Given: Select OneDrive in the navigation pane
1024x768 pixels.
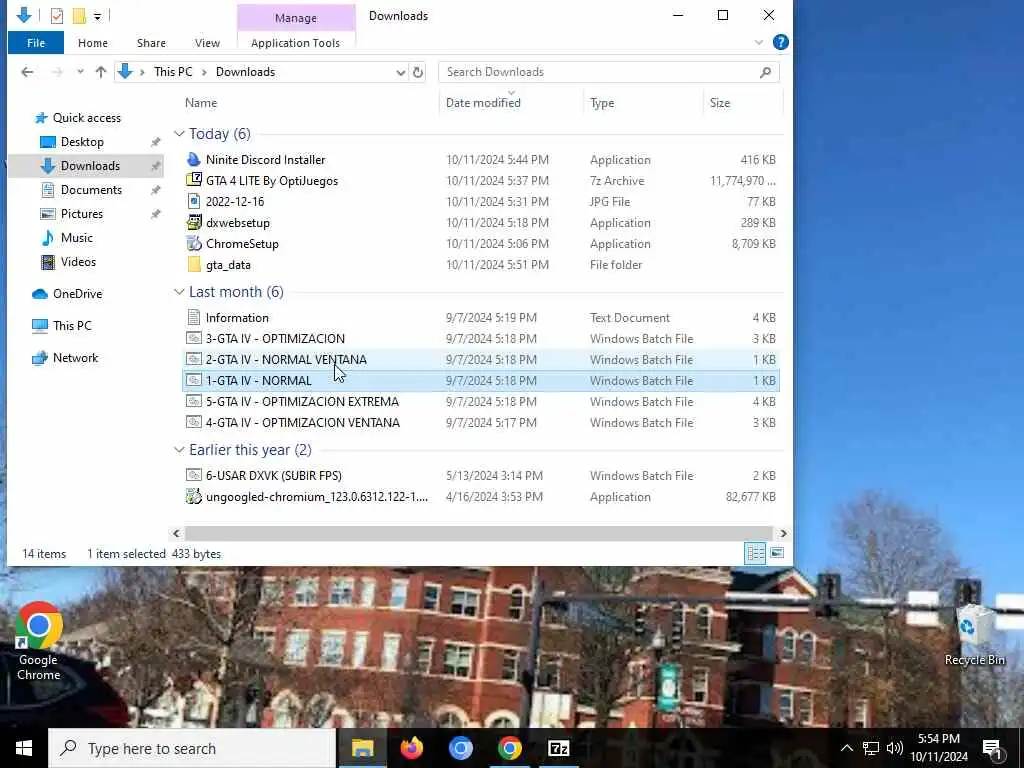Looking at the screenshot, I should 77,294.
